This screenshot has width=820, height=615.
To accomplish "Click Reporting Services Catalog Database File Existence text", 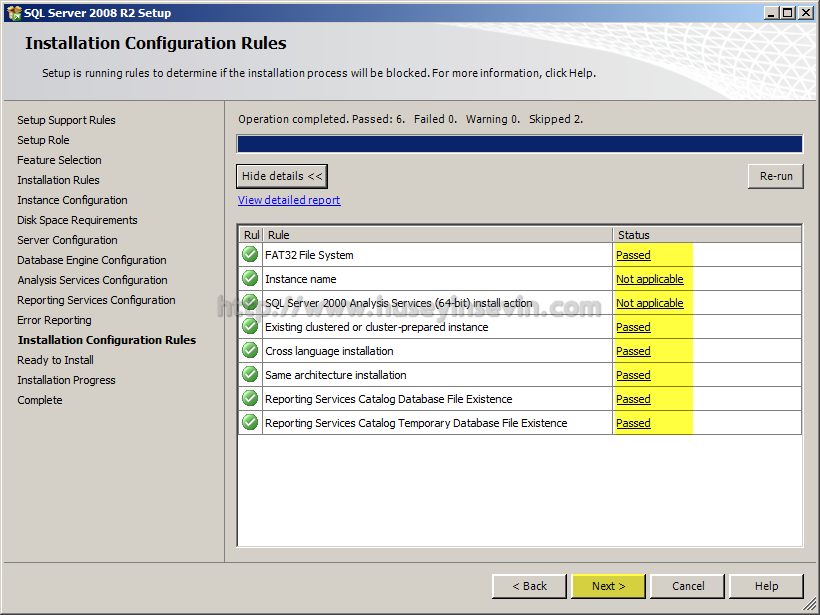I will (389, 400).
